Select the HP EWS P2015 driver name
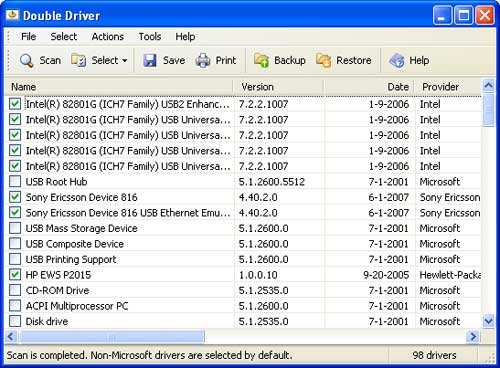 point(58,275)
